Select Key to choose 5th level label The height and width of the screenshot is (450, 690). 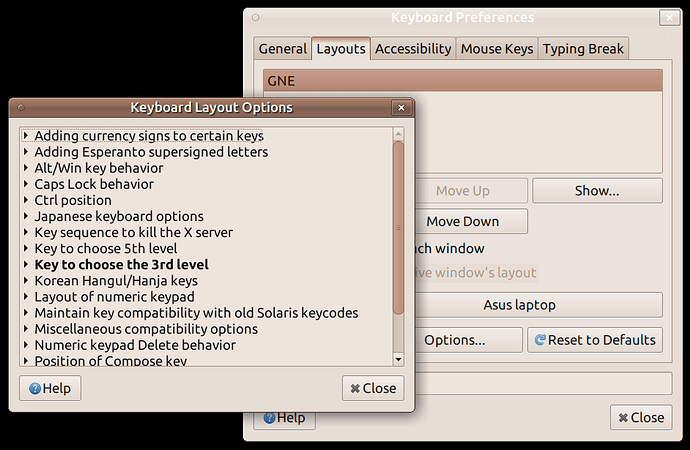click(x=106, y=249)
